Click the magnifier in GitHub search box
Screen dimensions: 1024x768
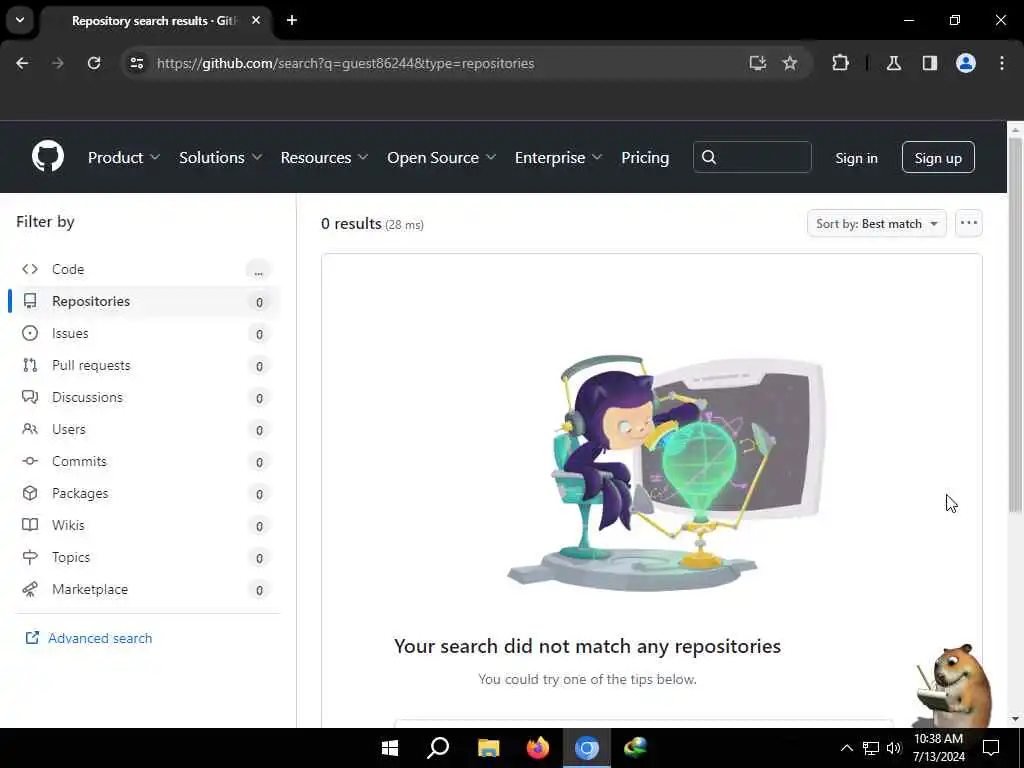pyautogui.click(x=709, y=157)
